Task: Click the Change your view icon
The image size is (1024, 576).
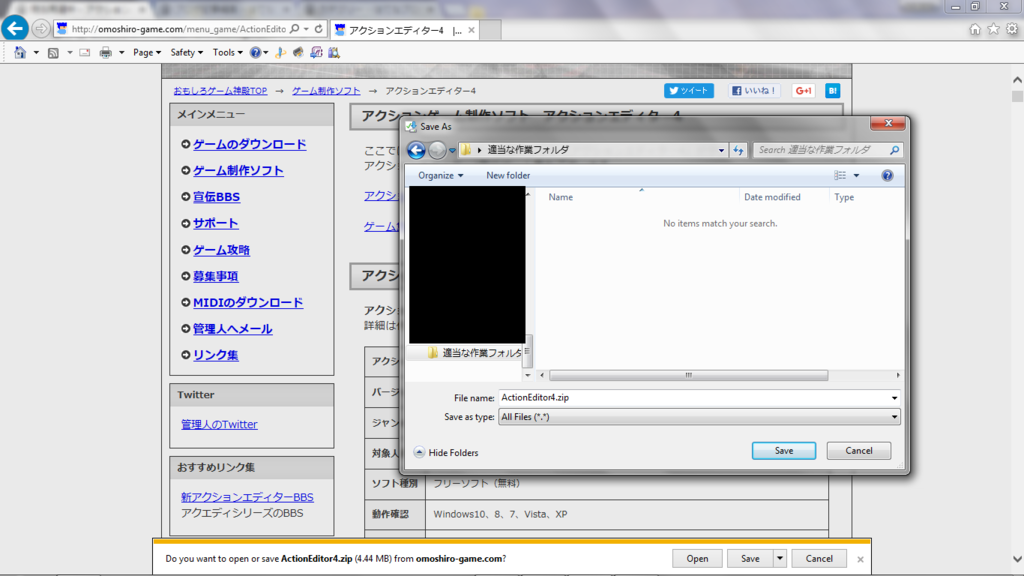Action: point(839,175)
